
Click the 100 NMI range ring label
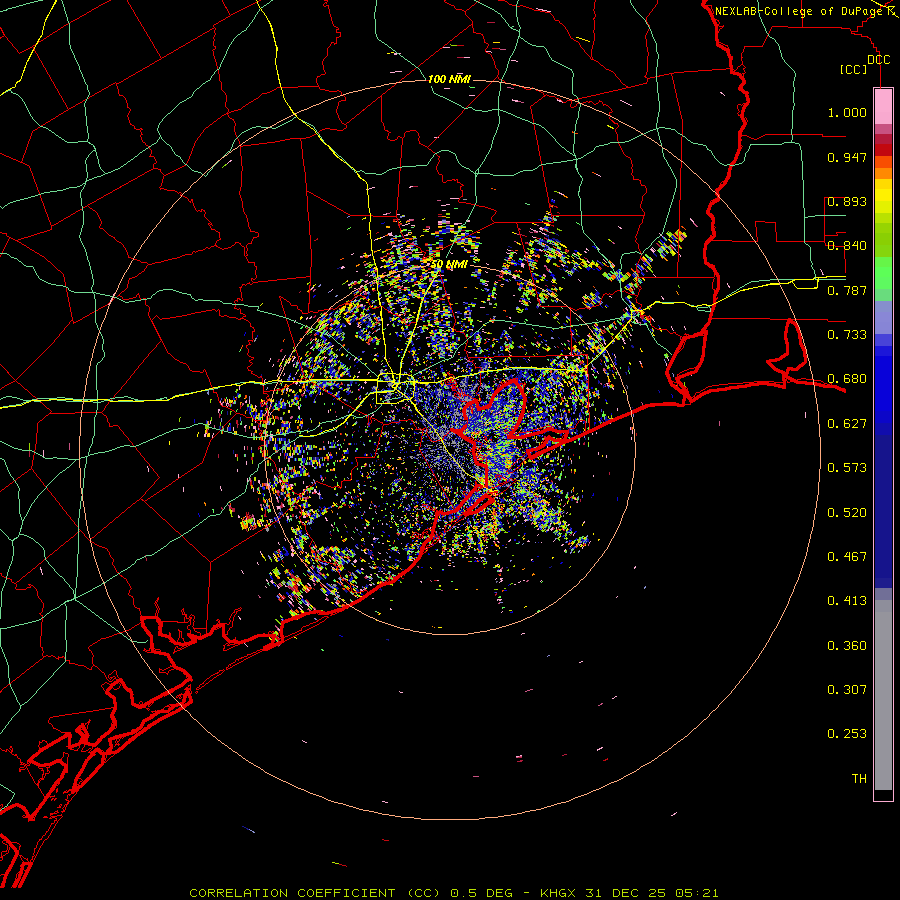[449, 79]
